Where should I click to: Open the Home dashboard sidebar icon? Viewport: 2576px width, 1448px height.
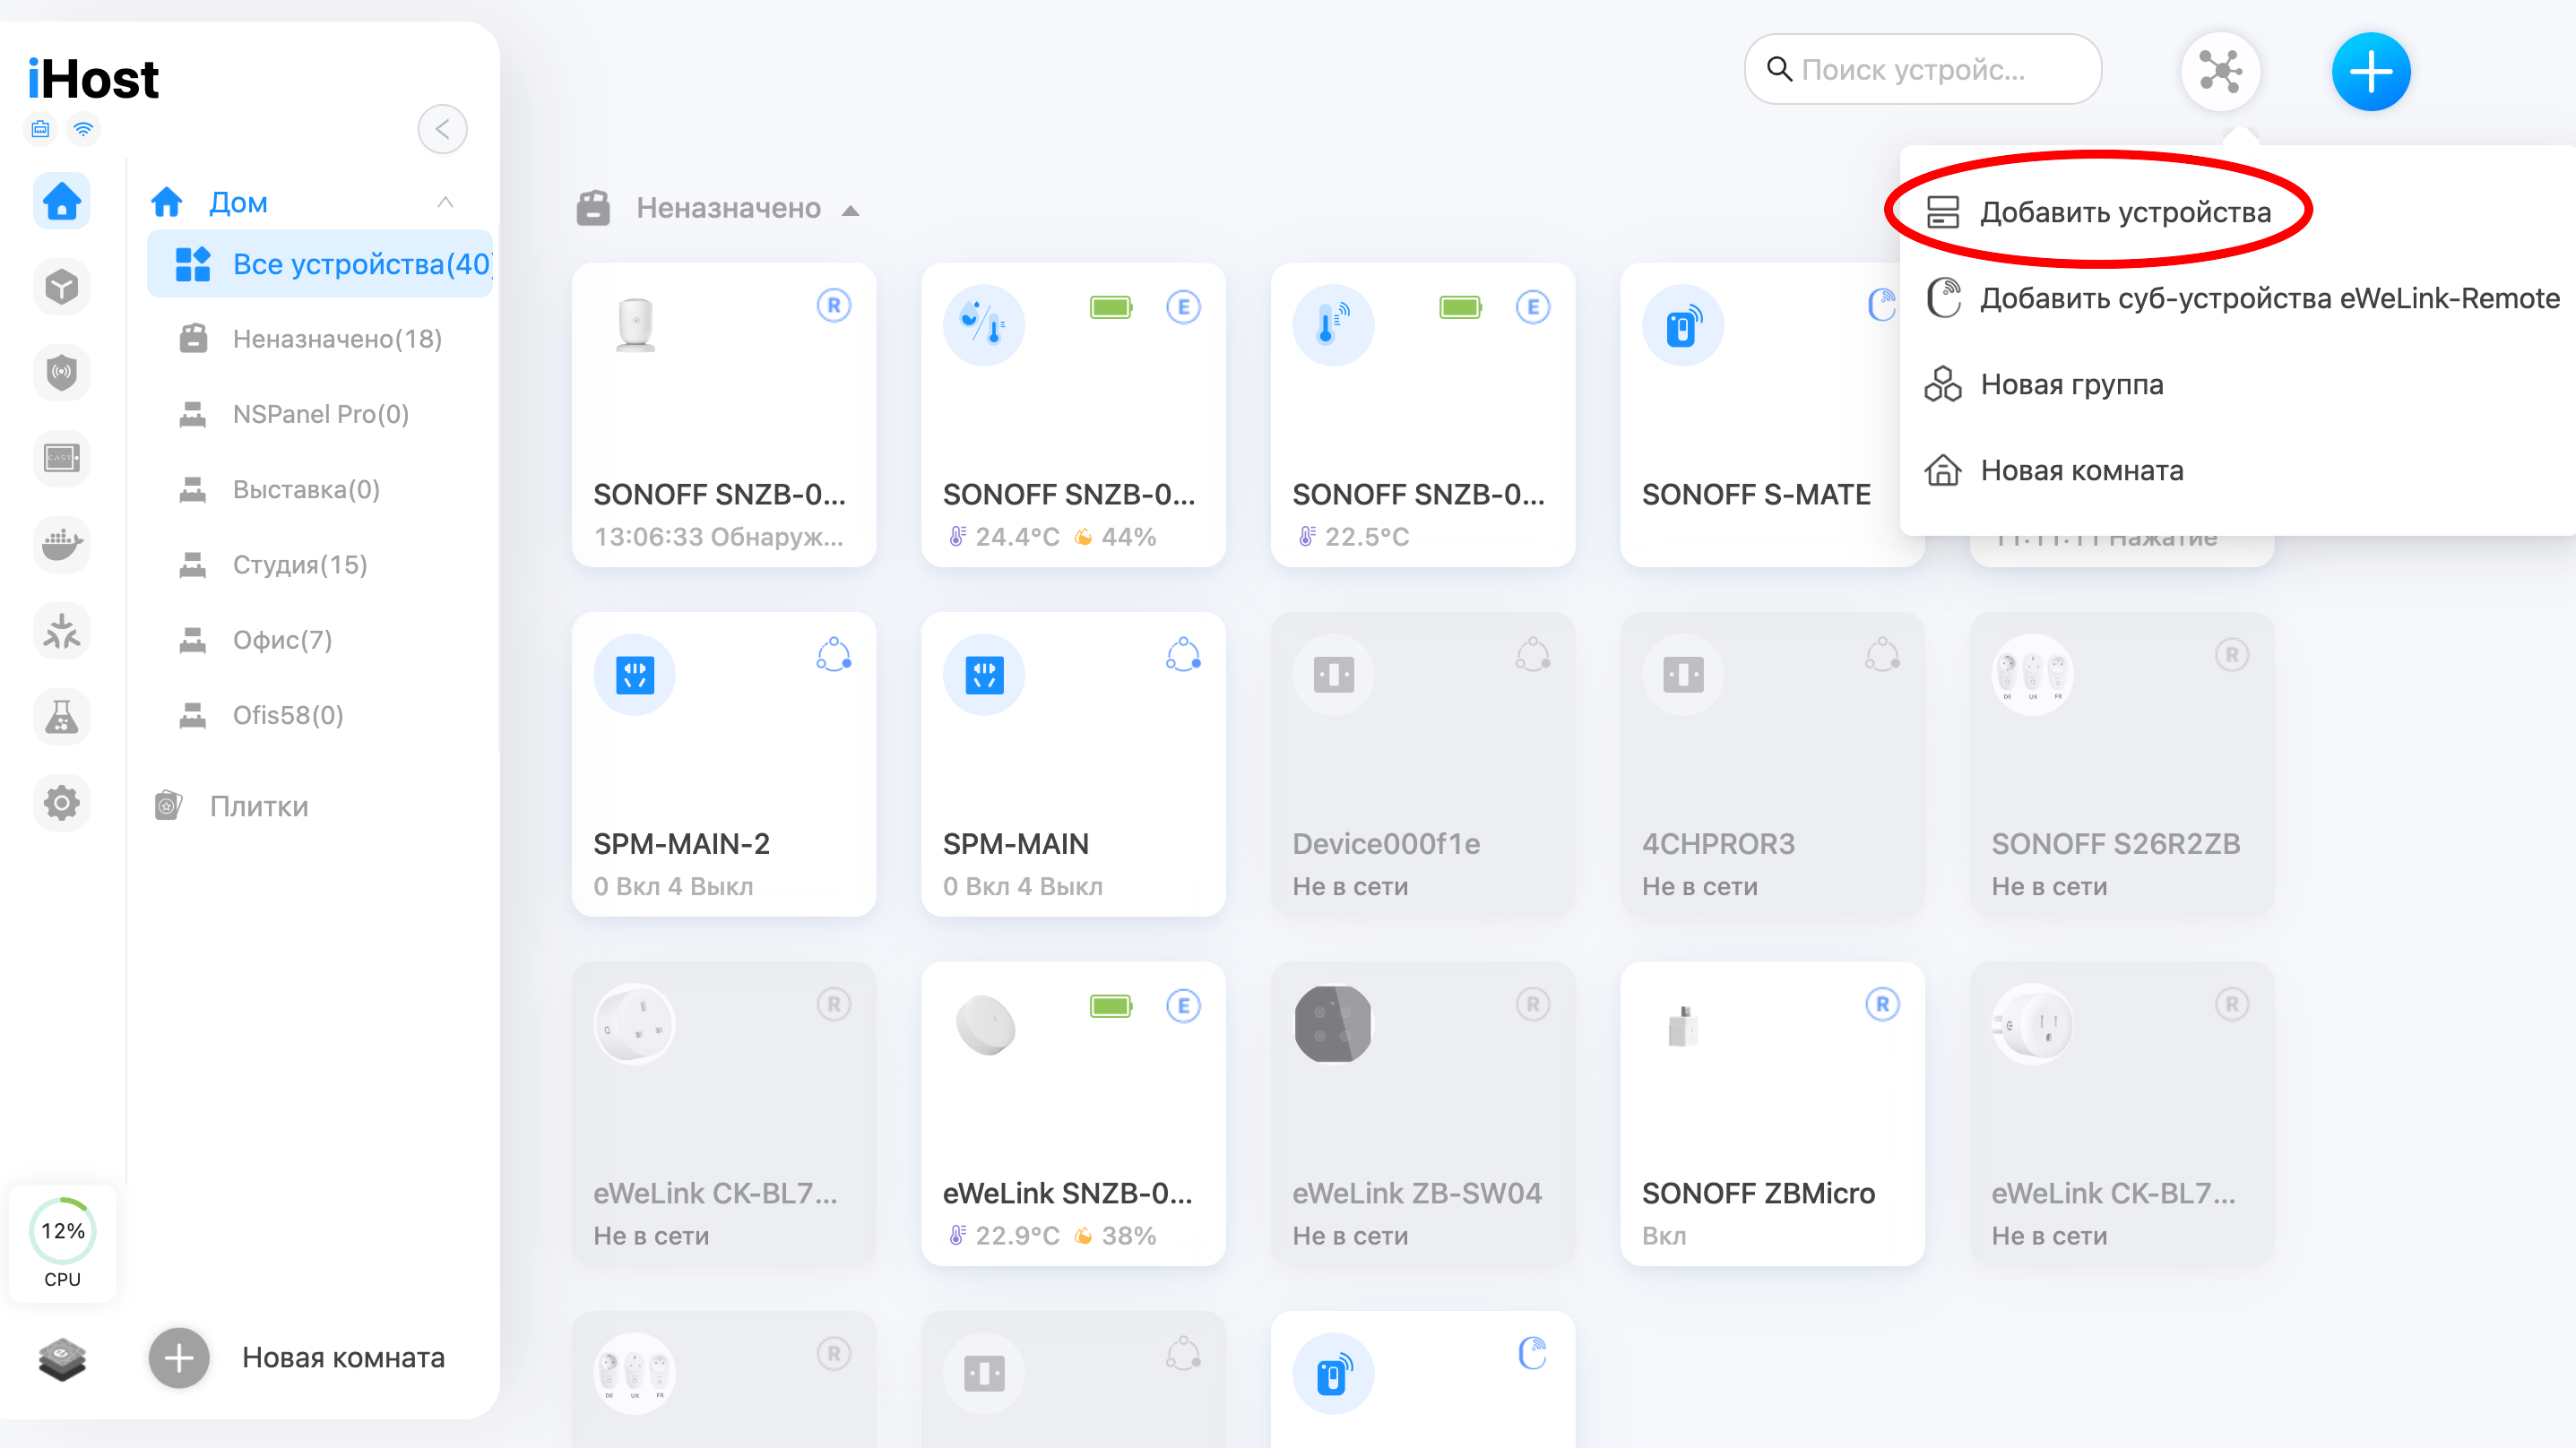click(x=62, y=201)
